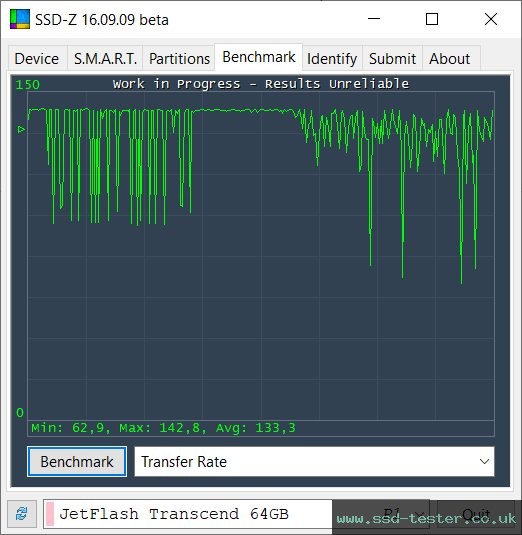The width and height of the screenshot is (522, 535).
Task: Minimize the SSD-Z window
Action: (374, 19)
